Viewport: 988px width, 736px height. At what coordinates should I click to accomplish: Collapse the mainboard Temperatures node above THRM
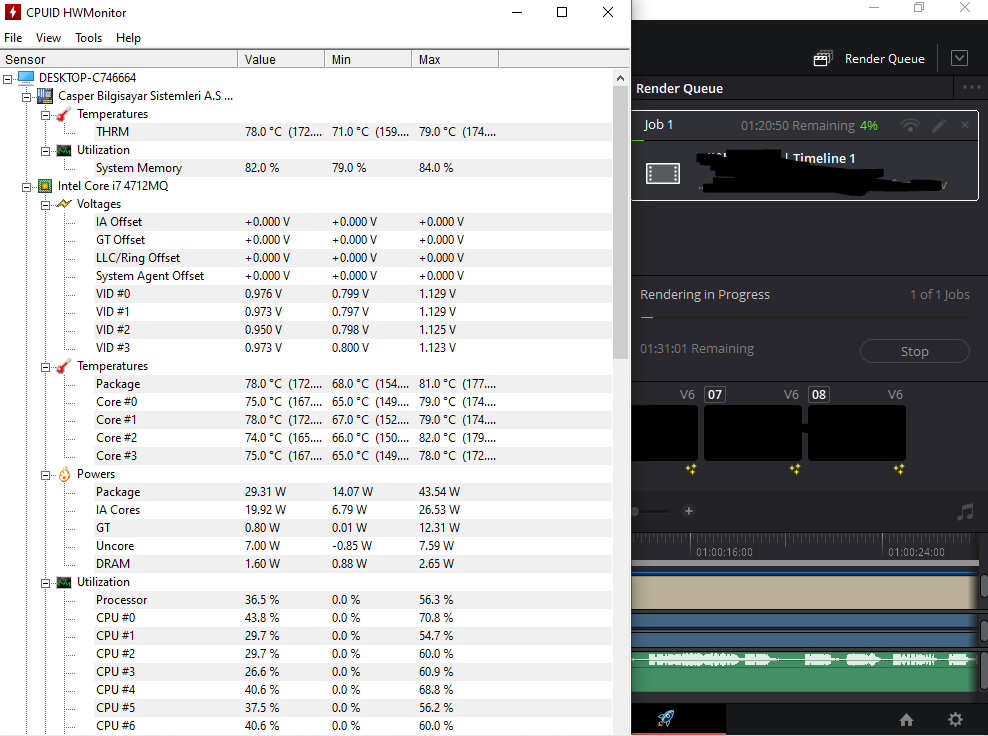45,115
